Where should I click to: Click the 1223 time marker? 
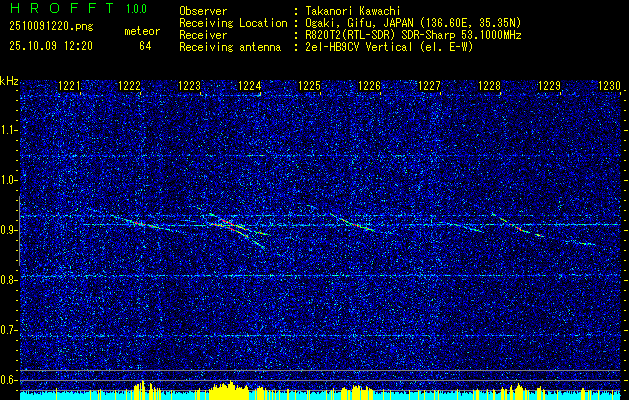(x=190, y=86)
